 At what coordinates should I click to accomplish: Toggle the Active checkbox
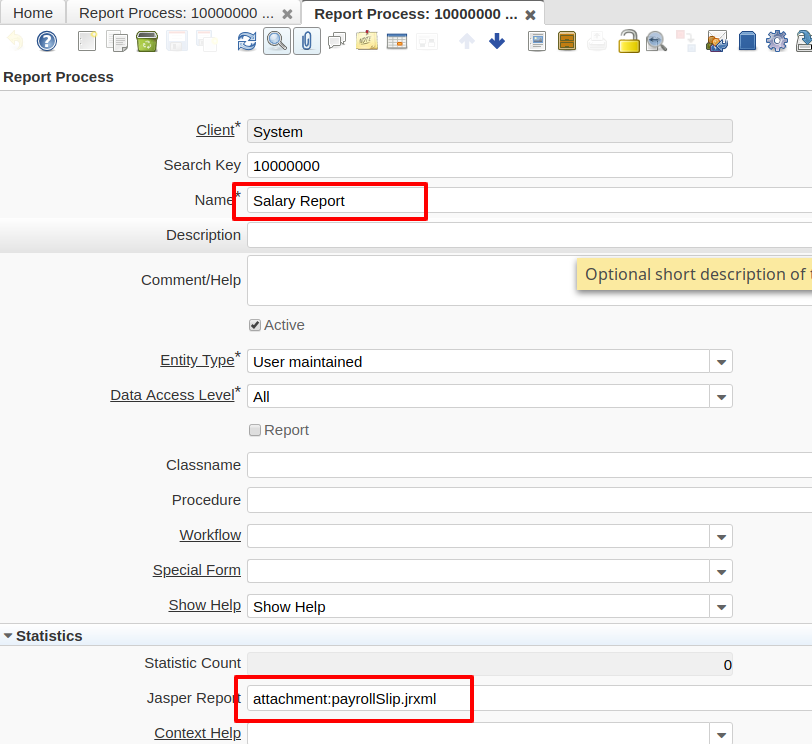(x=254, y=324)
